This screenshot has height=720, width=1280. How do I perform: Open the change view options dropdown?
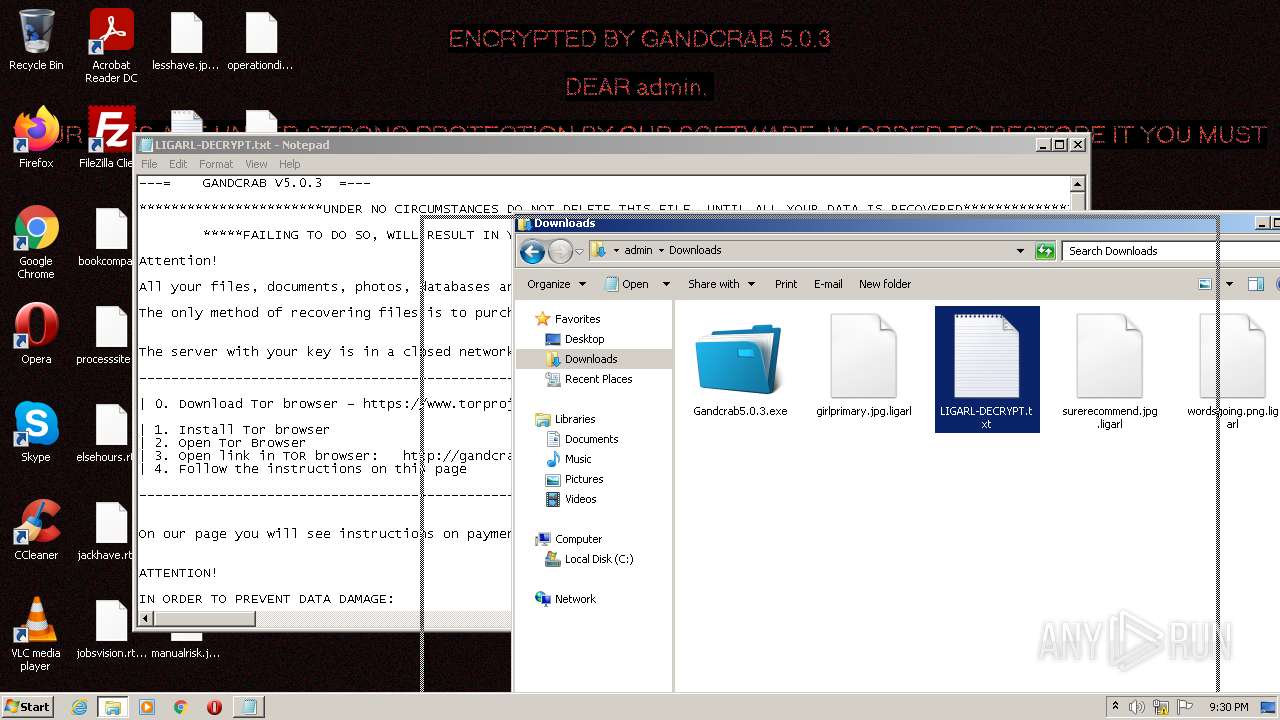(1229, 284)
